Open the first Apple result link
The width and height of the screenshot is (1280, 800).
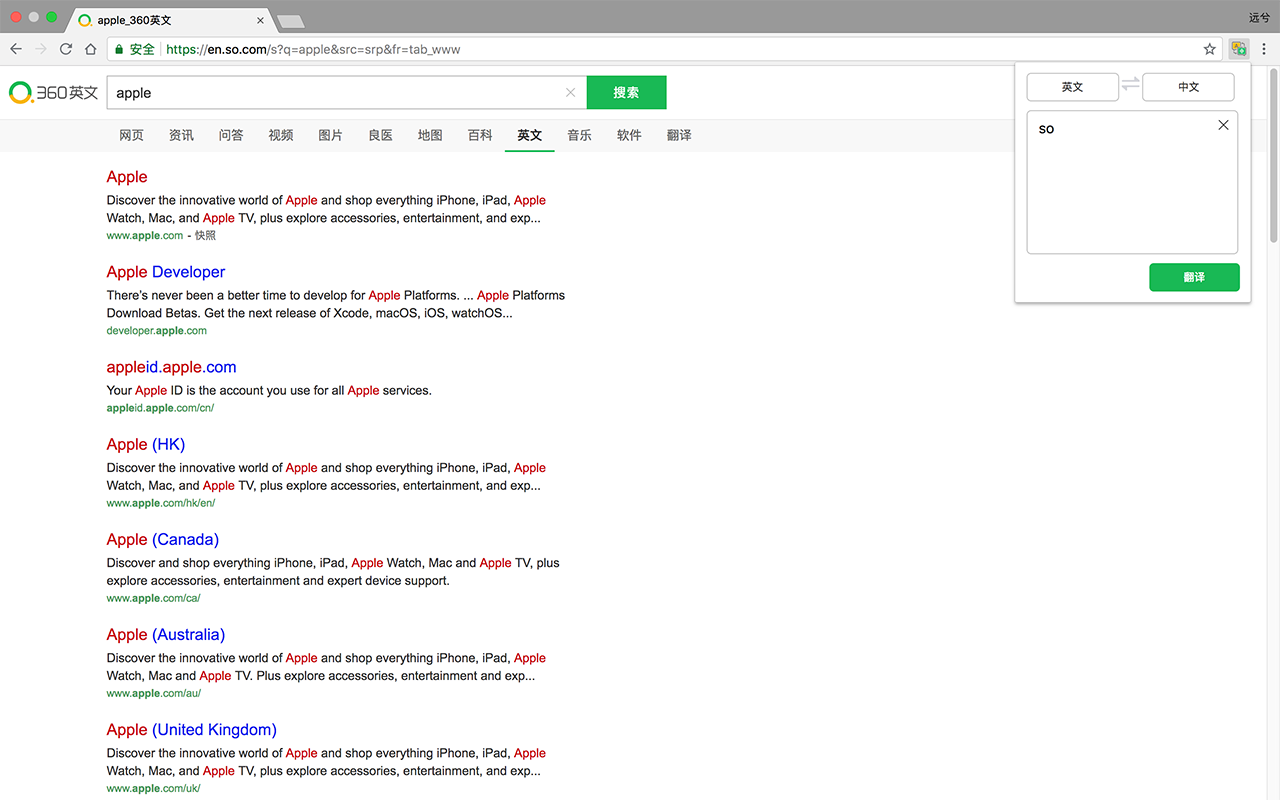point(127,177)
